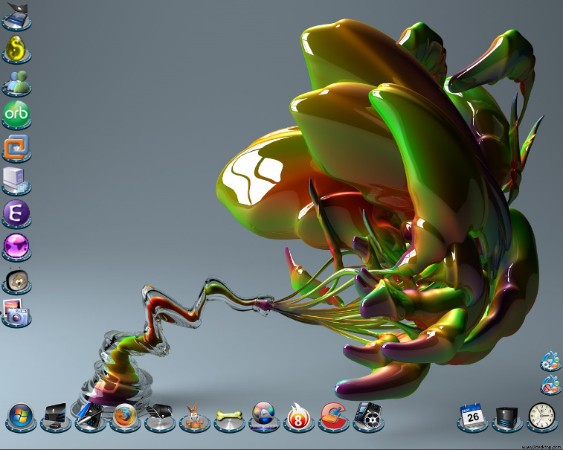
Task: Launch the Firefox browser dock icon
Action: coord(125,417)
